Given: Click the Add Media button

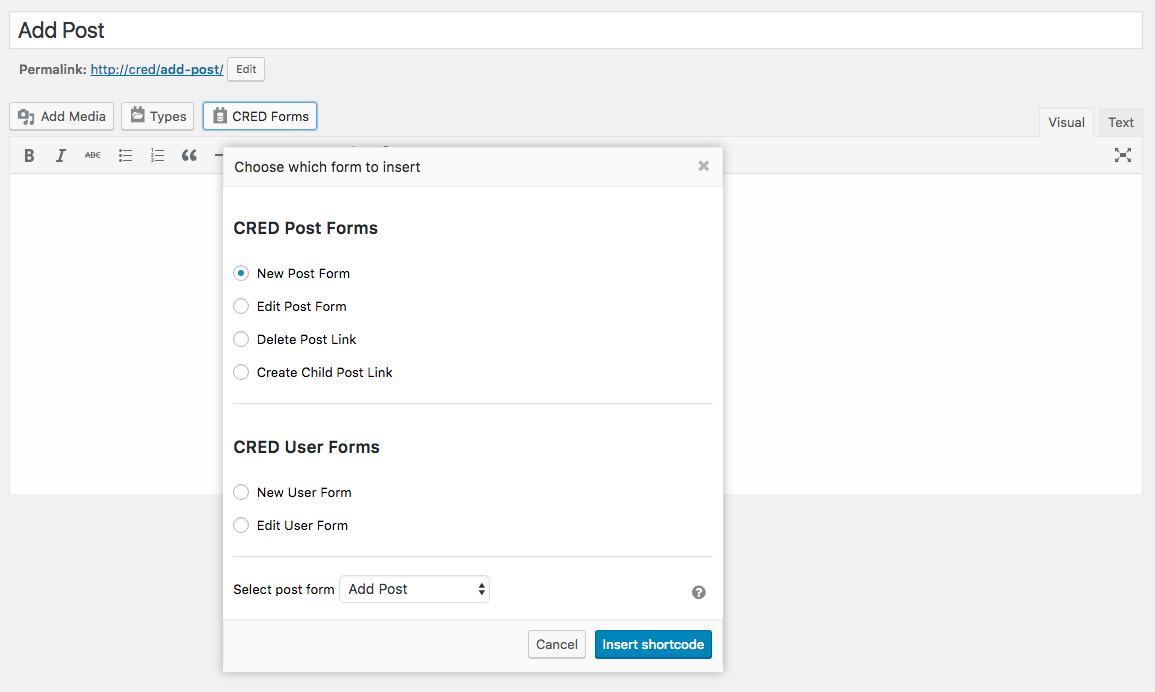Looking at the screenshot, I should pos(62,116).
